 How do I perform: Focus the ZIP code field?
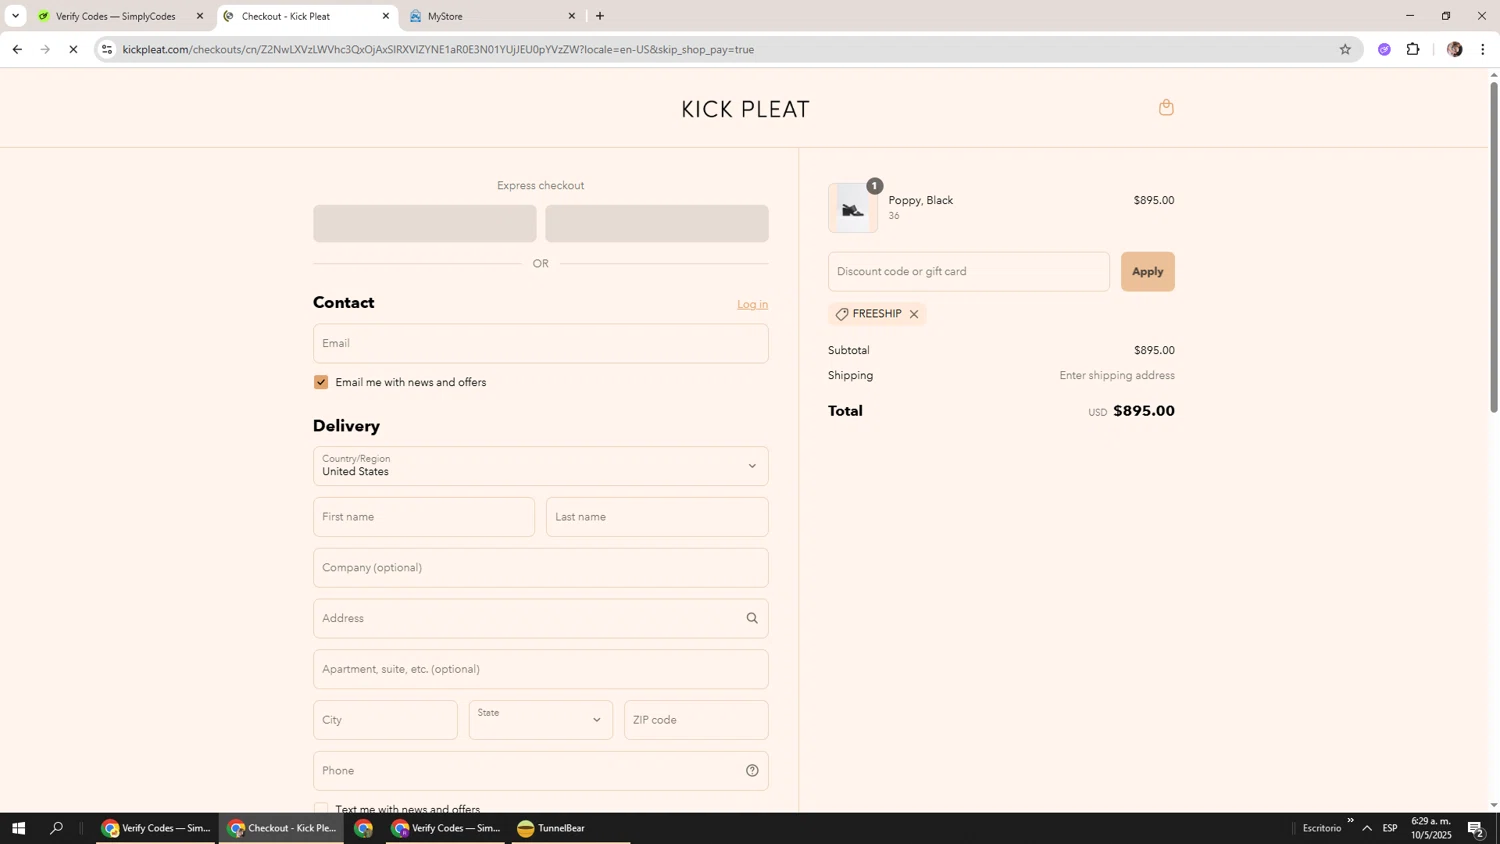tap(696, 720)
